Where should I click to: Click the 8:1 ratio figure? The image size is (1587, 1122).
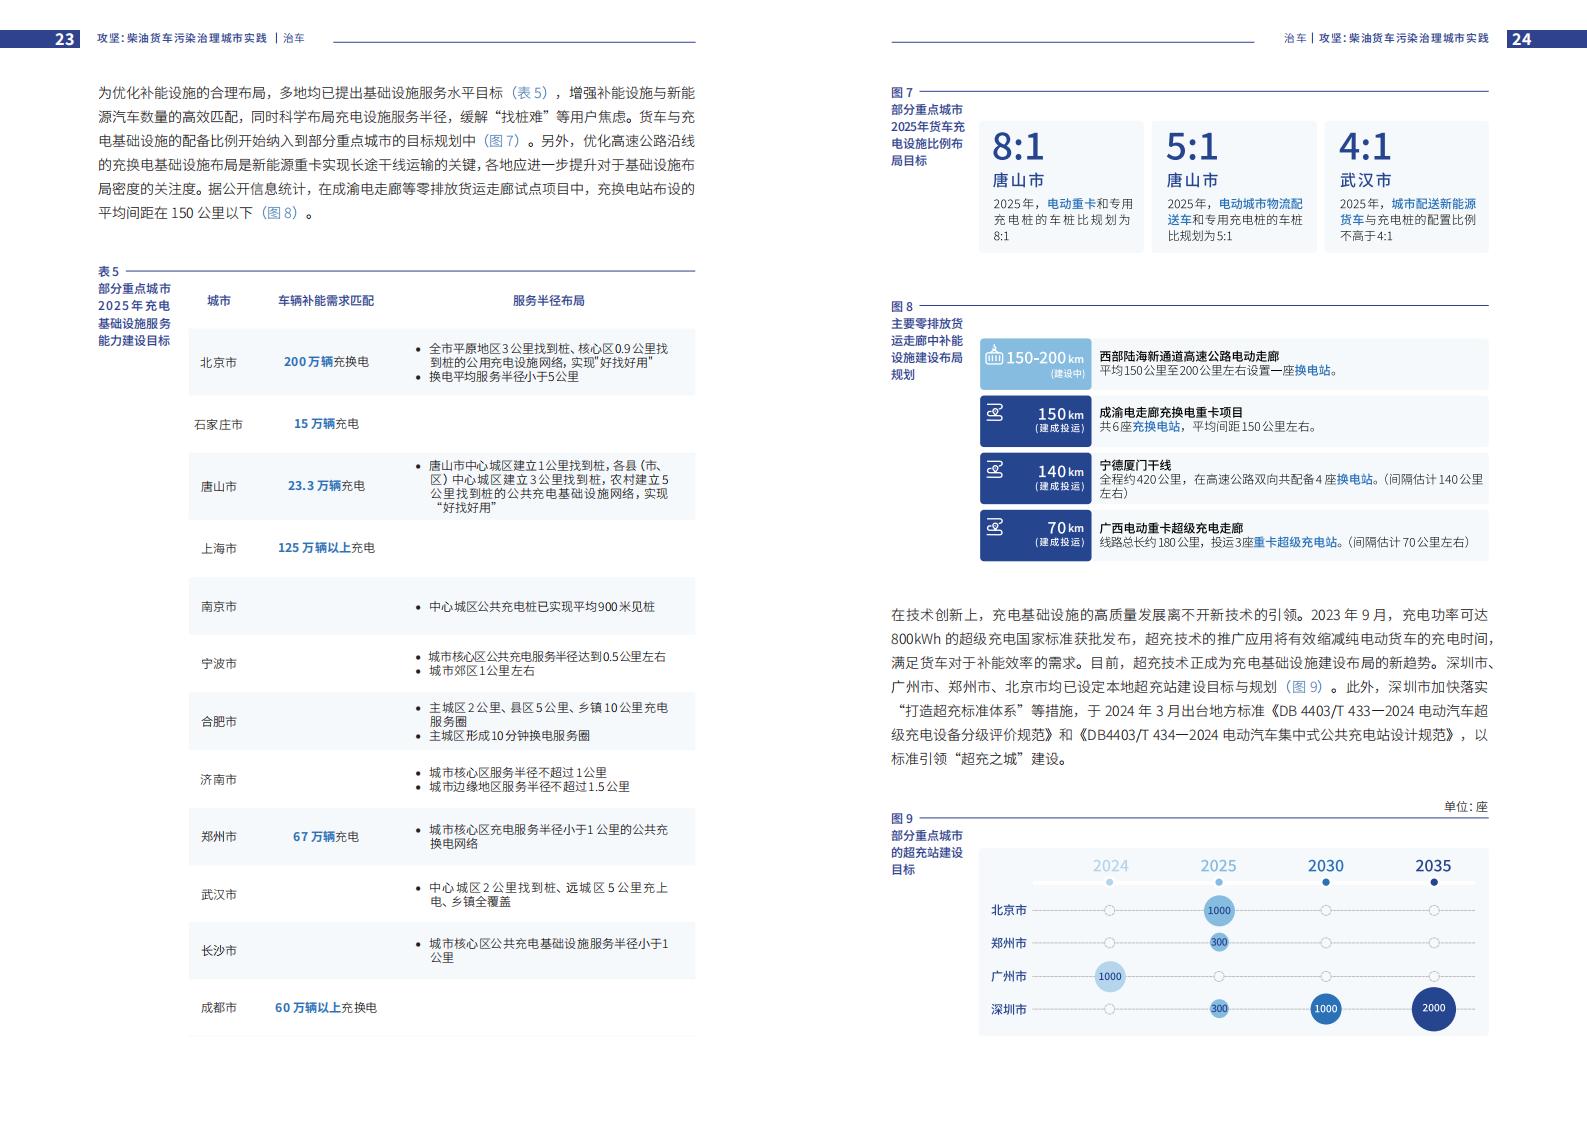(1018, 147)
